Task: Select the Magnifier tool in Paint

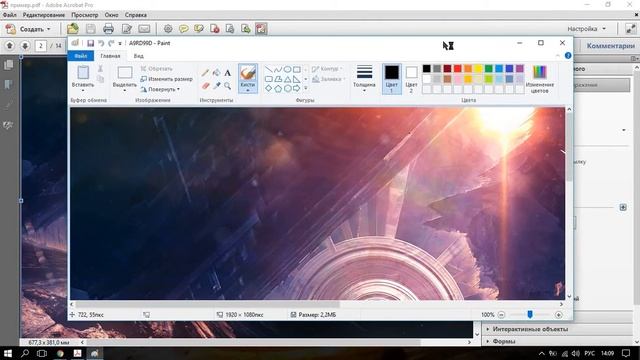Action: click(x=227, y=86)
